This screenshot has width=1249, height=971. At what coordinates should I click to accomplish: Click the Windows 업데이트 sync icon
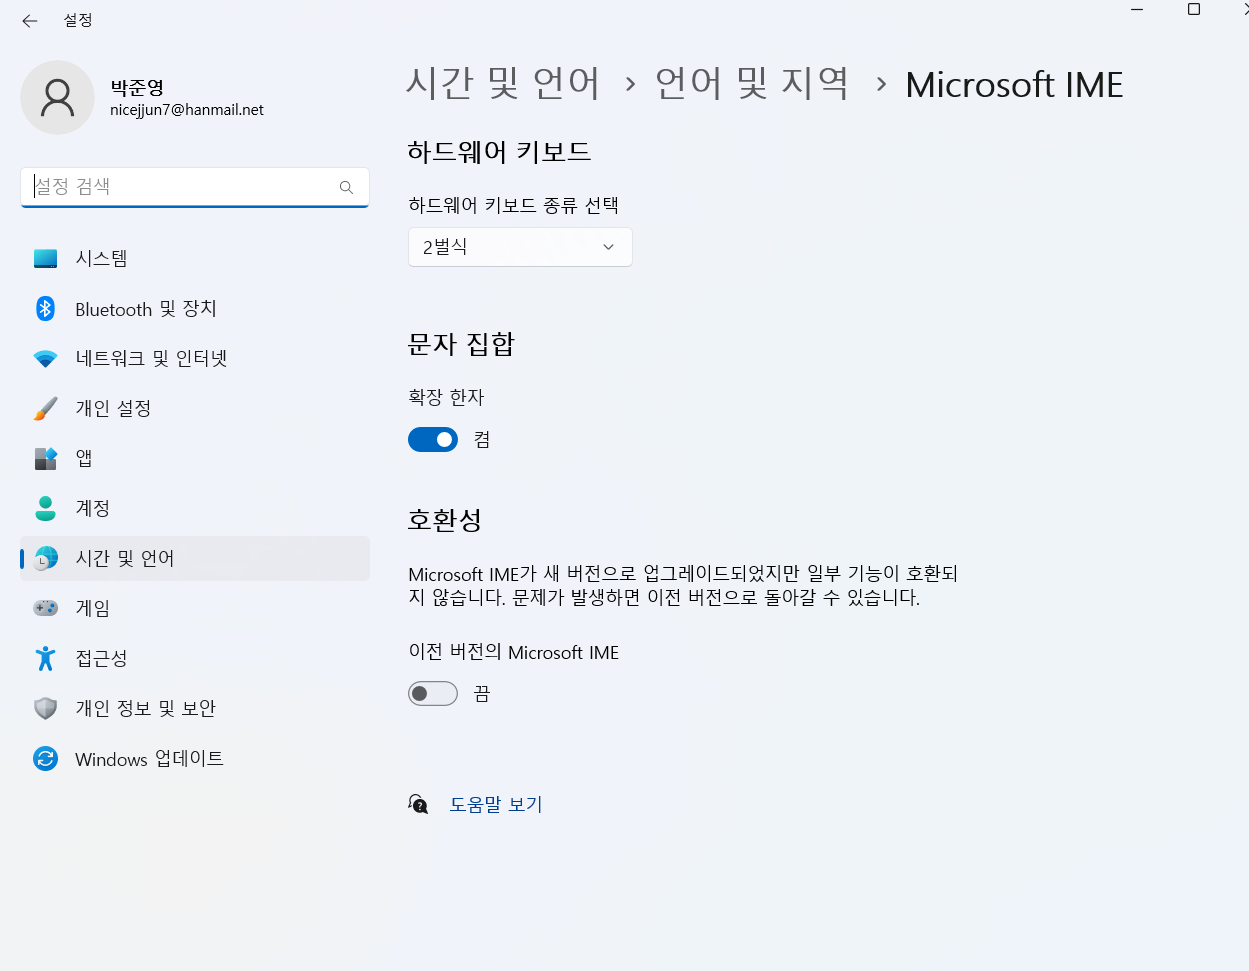pyautogui.click(x=45, y=758)
